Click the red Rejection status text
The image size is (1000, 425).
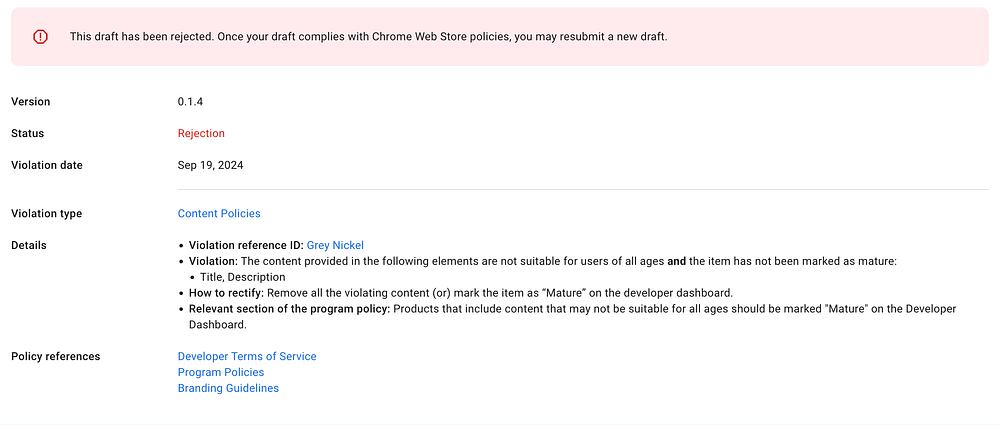pyautogui.click(x=201, y=133)
